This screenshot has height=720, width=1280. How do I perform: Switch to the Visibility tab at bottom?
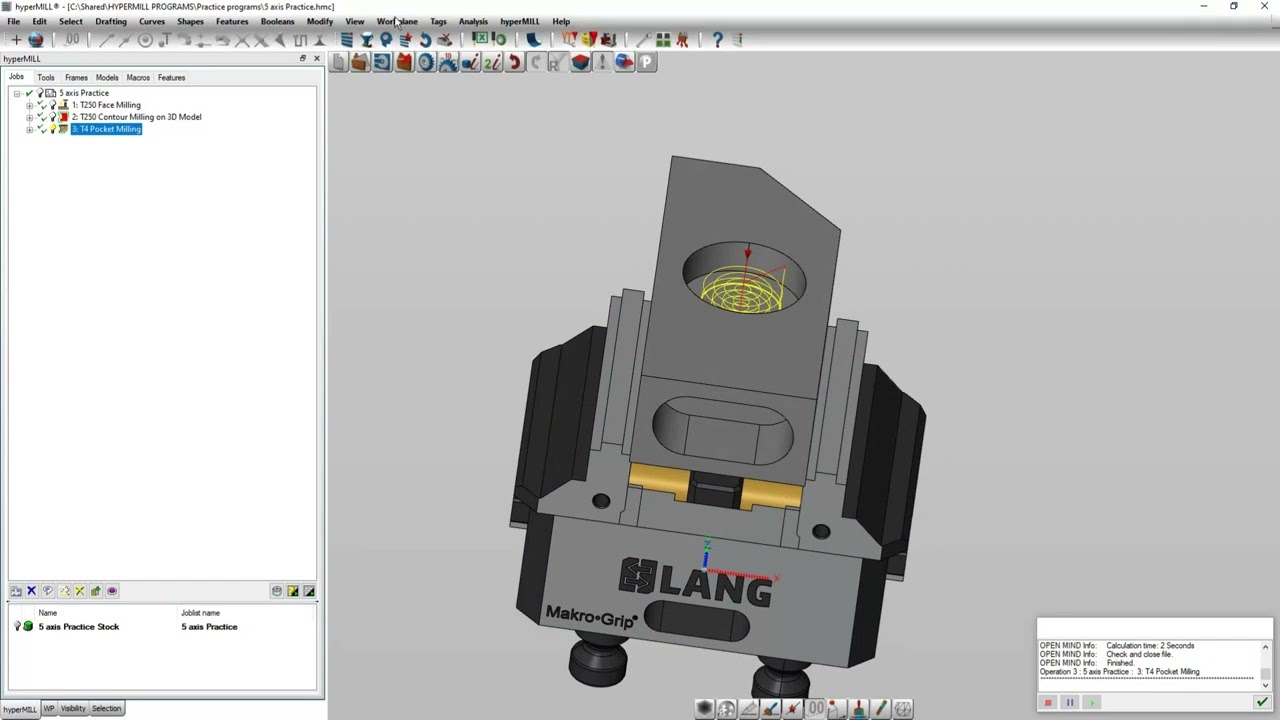[73, 709]
